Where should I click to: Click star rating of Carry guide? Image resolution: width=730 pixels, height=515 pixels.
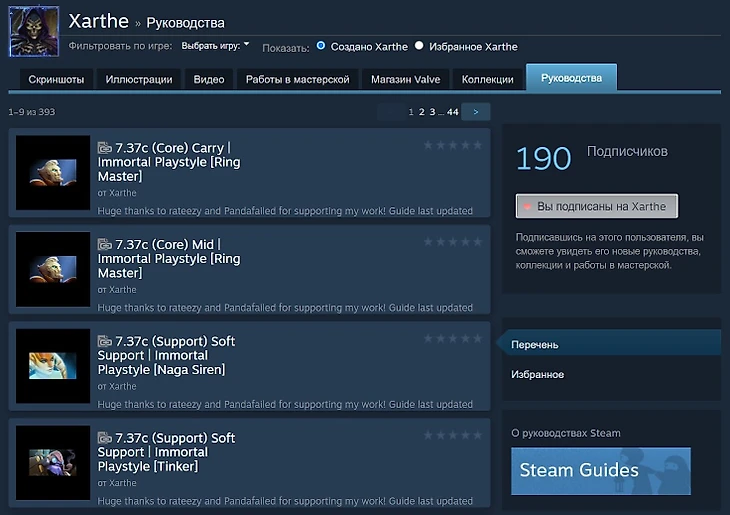click(453, 145)
